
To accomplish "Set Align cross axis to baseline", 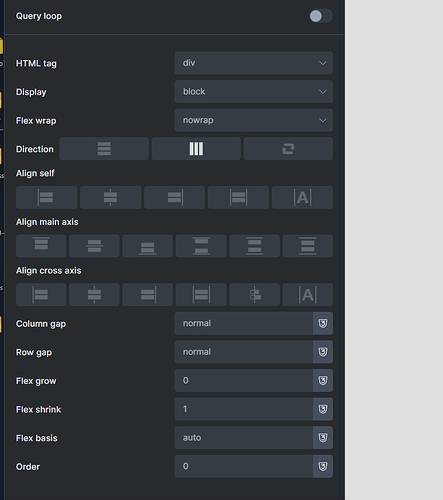I will pos(308,295).
